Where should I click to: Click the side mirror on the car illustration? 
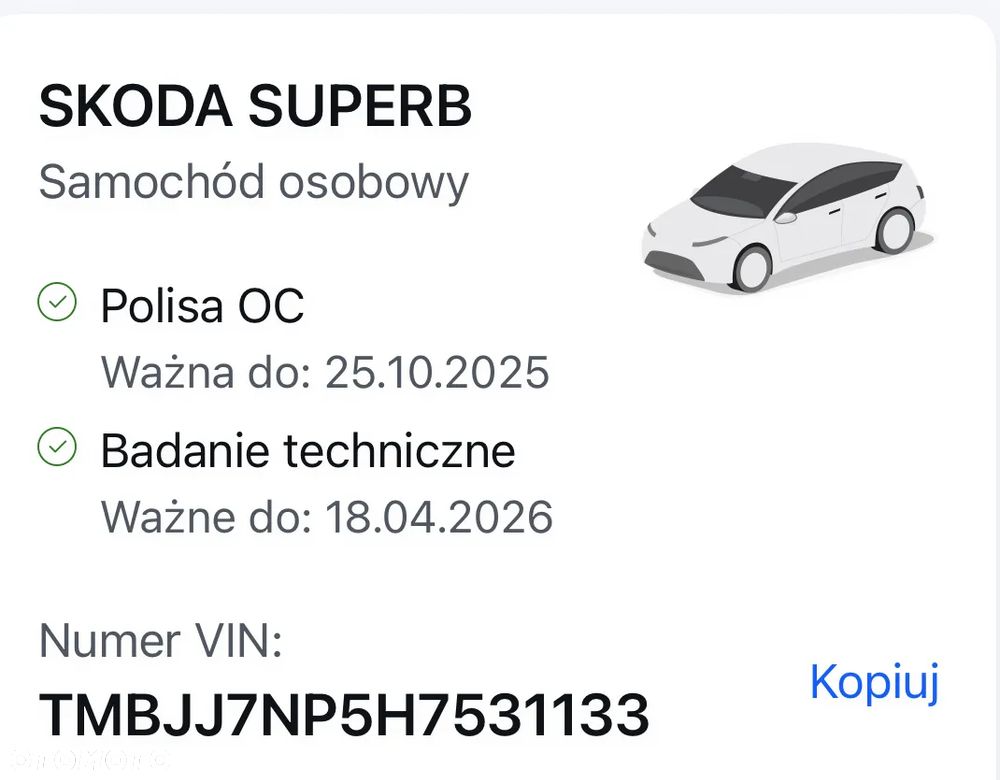(x=786, y=216)
